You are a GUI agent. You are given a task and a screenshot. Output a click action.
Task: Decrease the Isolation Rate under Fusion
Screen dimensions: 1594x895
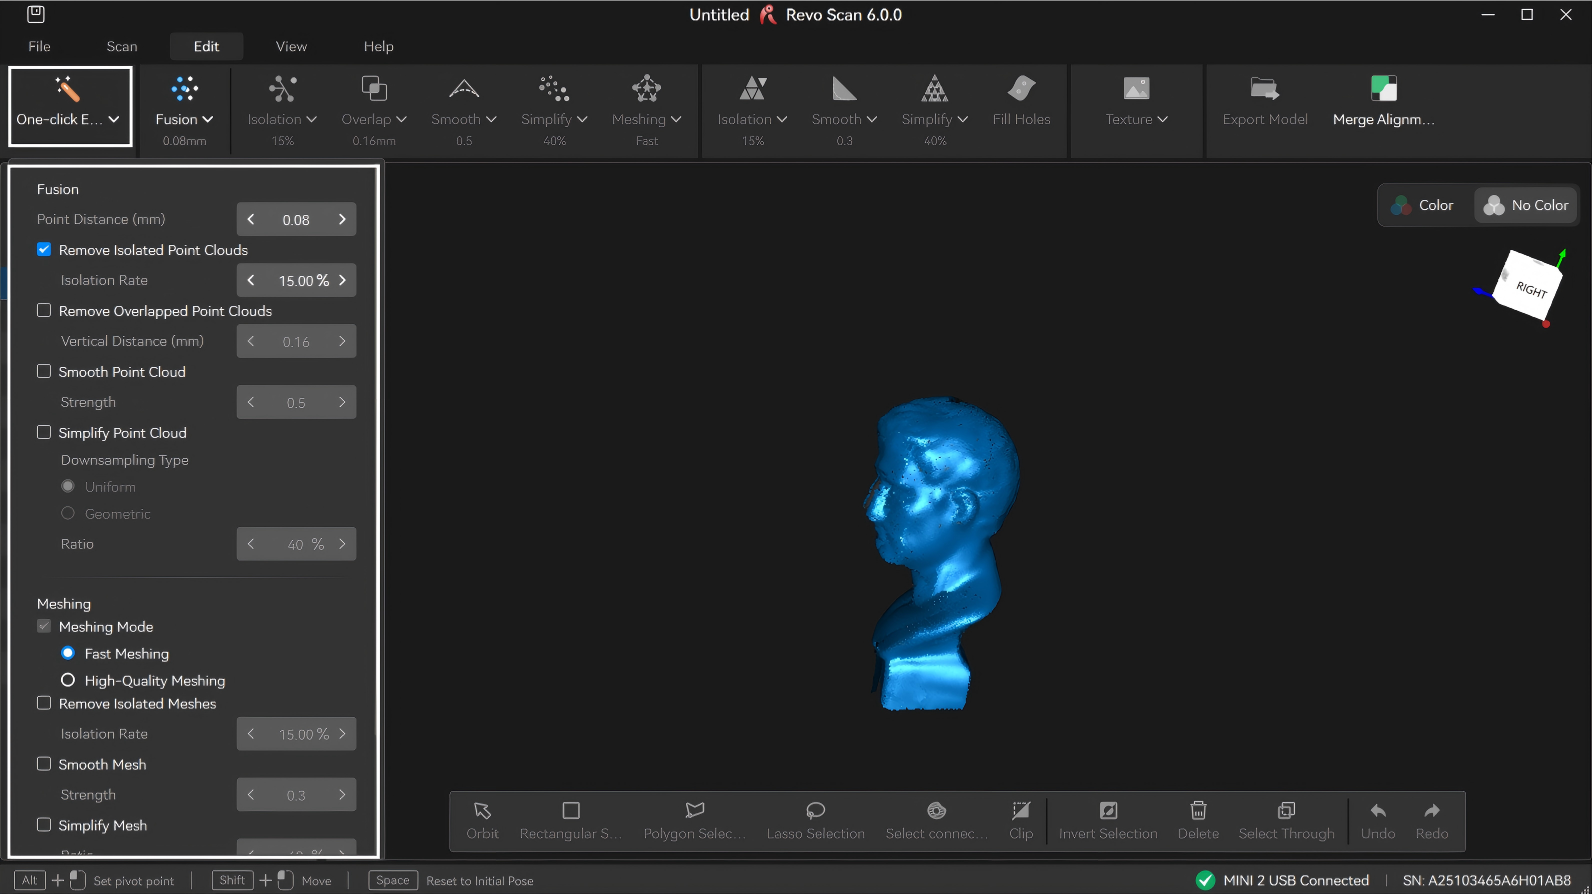[251, 280]
